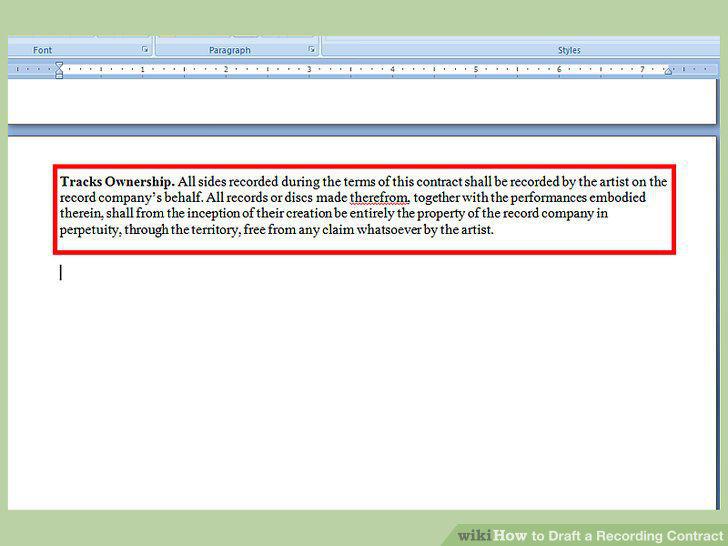Click the misspelled word "therefrom"
Screen dimensions: 728x546
pyautogui.click(x=379, y=198)
